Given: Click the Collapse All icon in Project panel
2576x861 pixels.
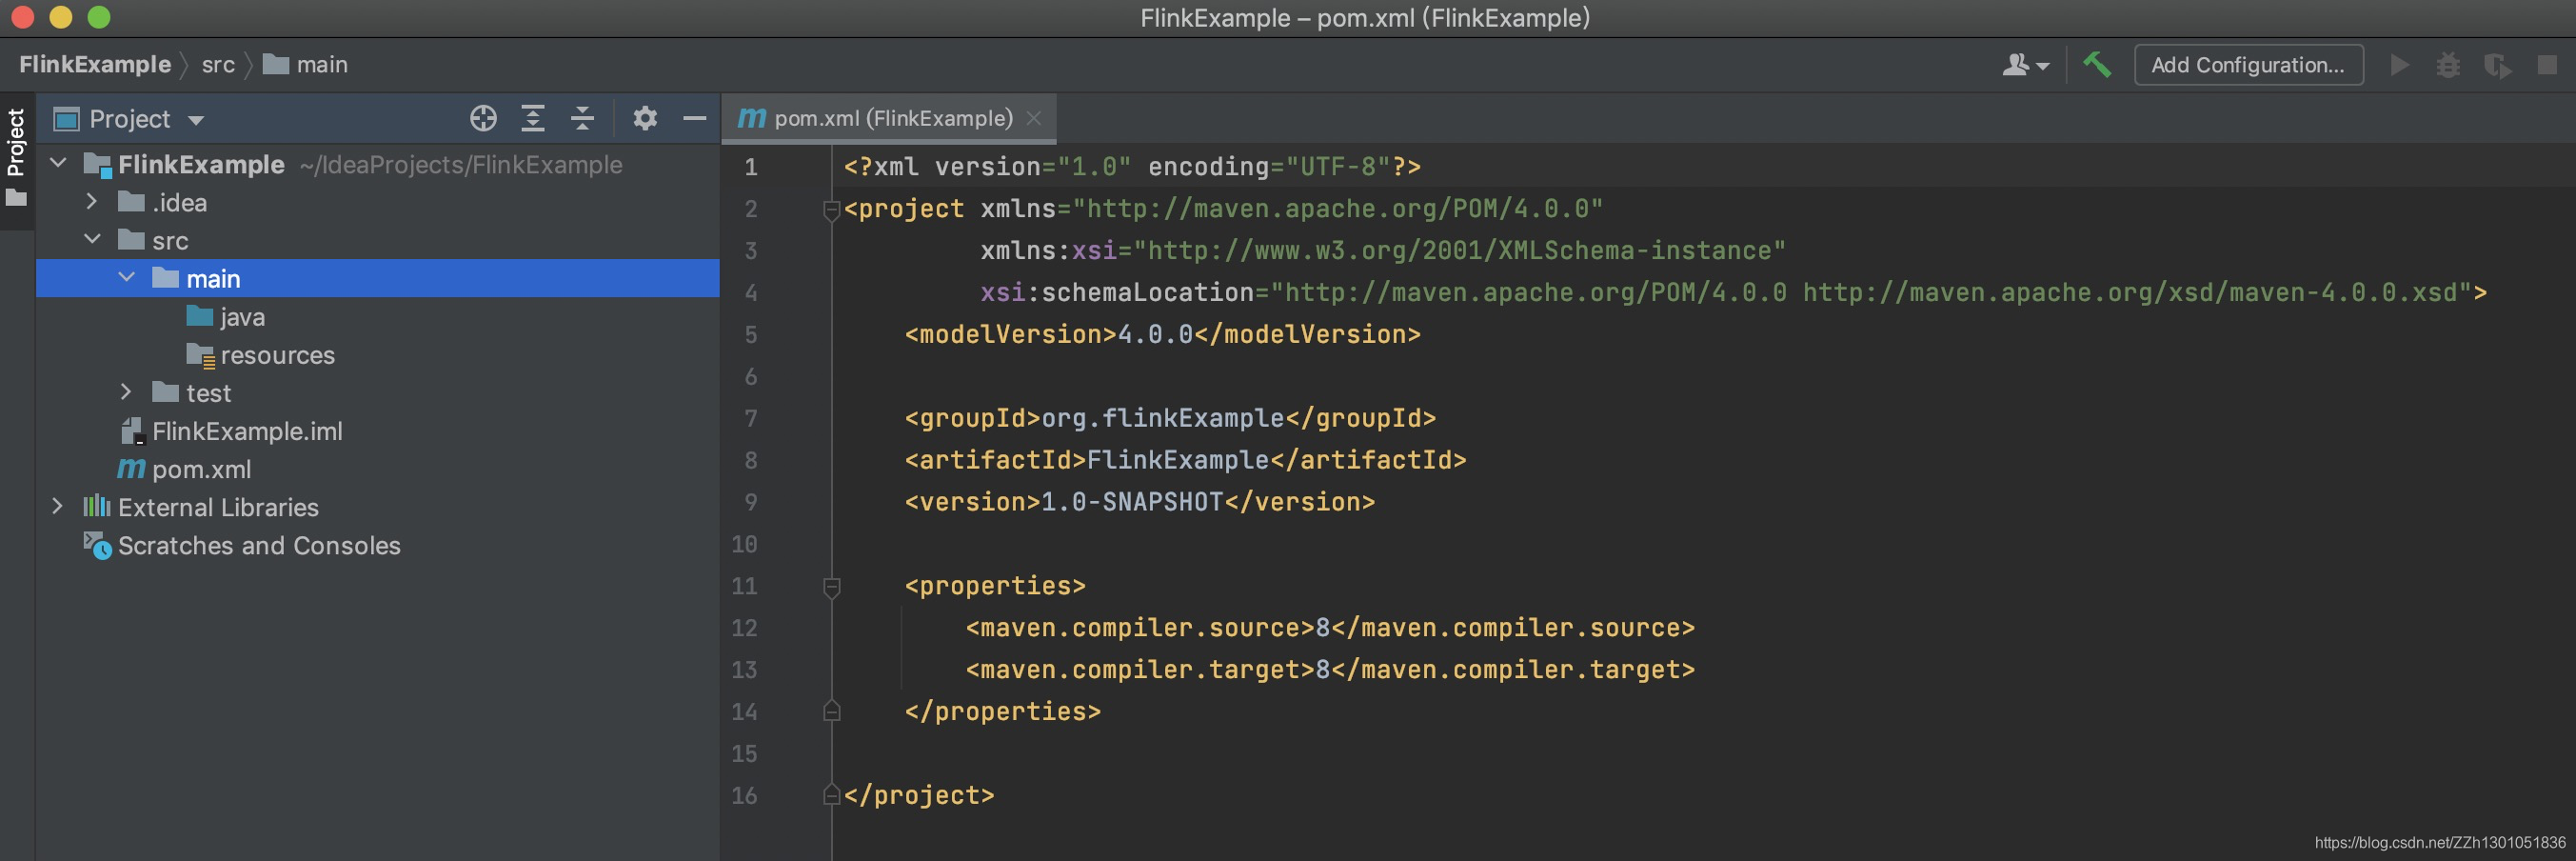Looking at the screenshot, I should pyautogui.click(x=582, y=119).
